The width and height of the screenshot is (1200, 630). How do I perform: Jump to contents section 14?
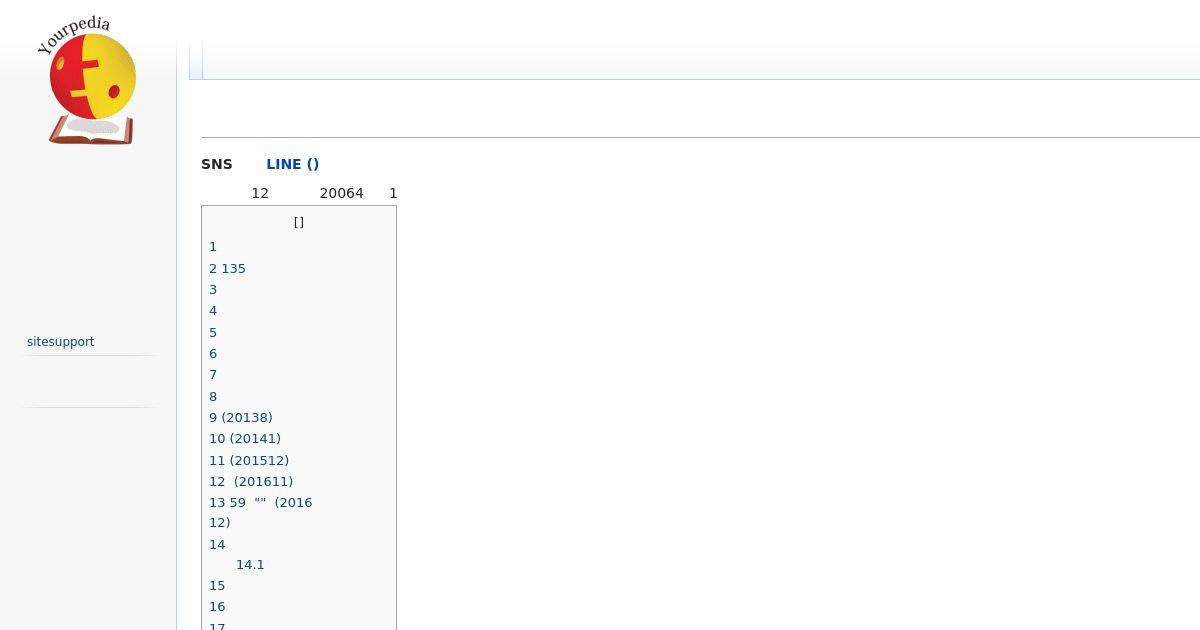click(217, 545)
